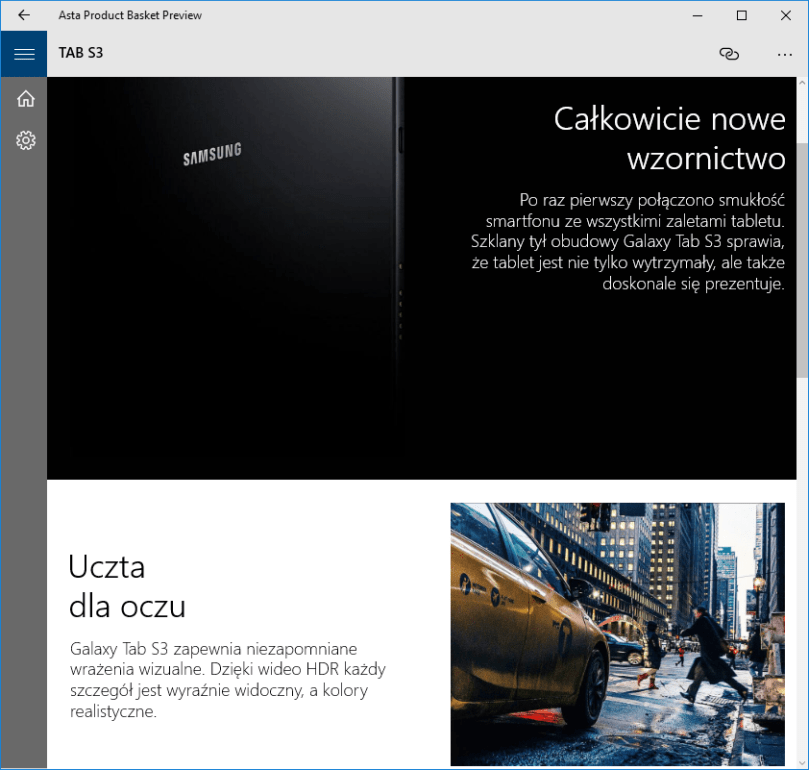Viewport: 809px width, 770px height.
Task: Click the link chain icon
Action: click(729, 54)
